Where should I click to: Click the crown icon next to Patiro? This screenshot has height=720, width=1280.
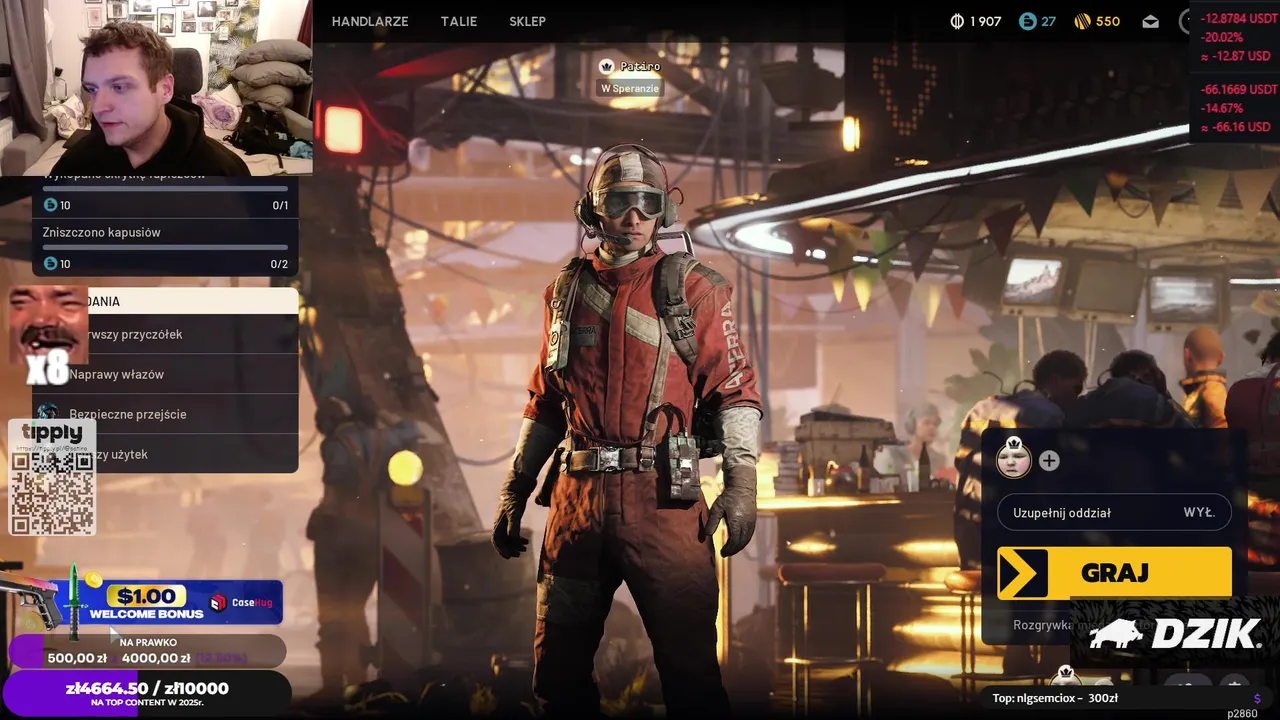[x=606, y=66]
